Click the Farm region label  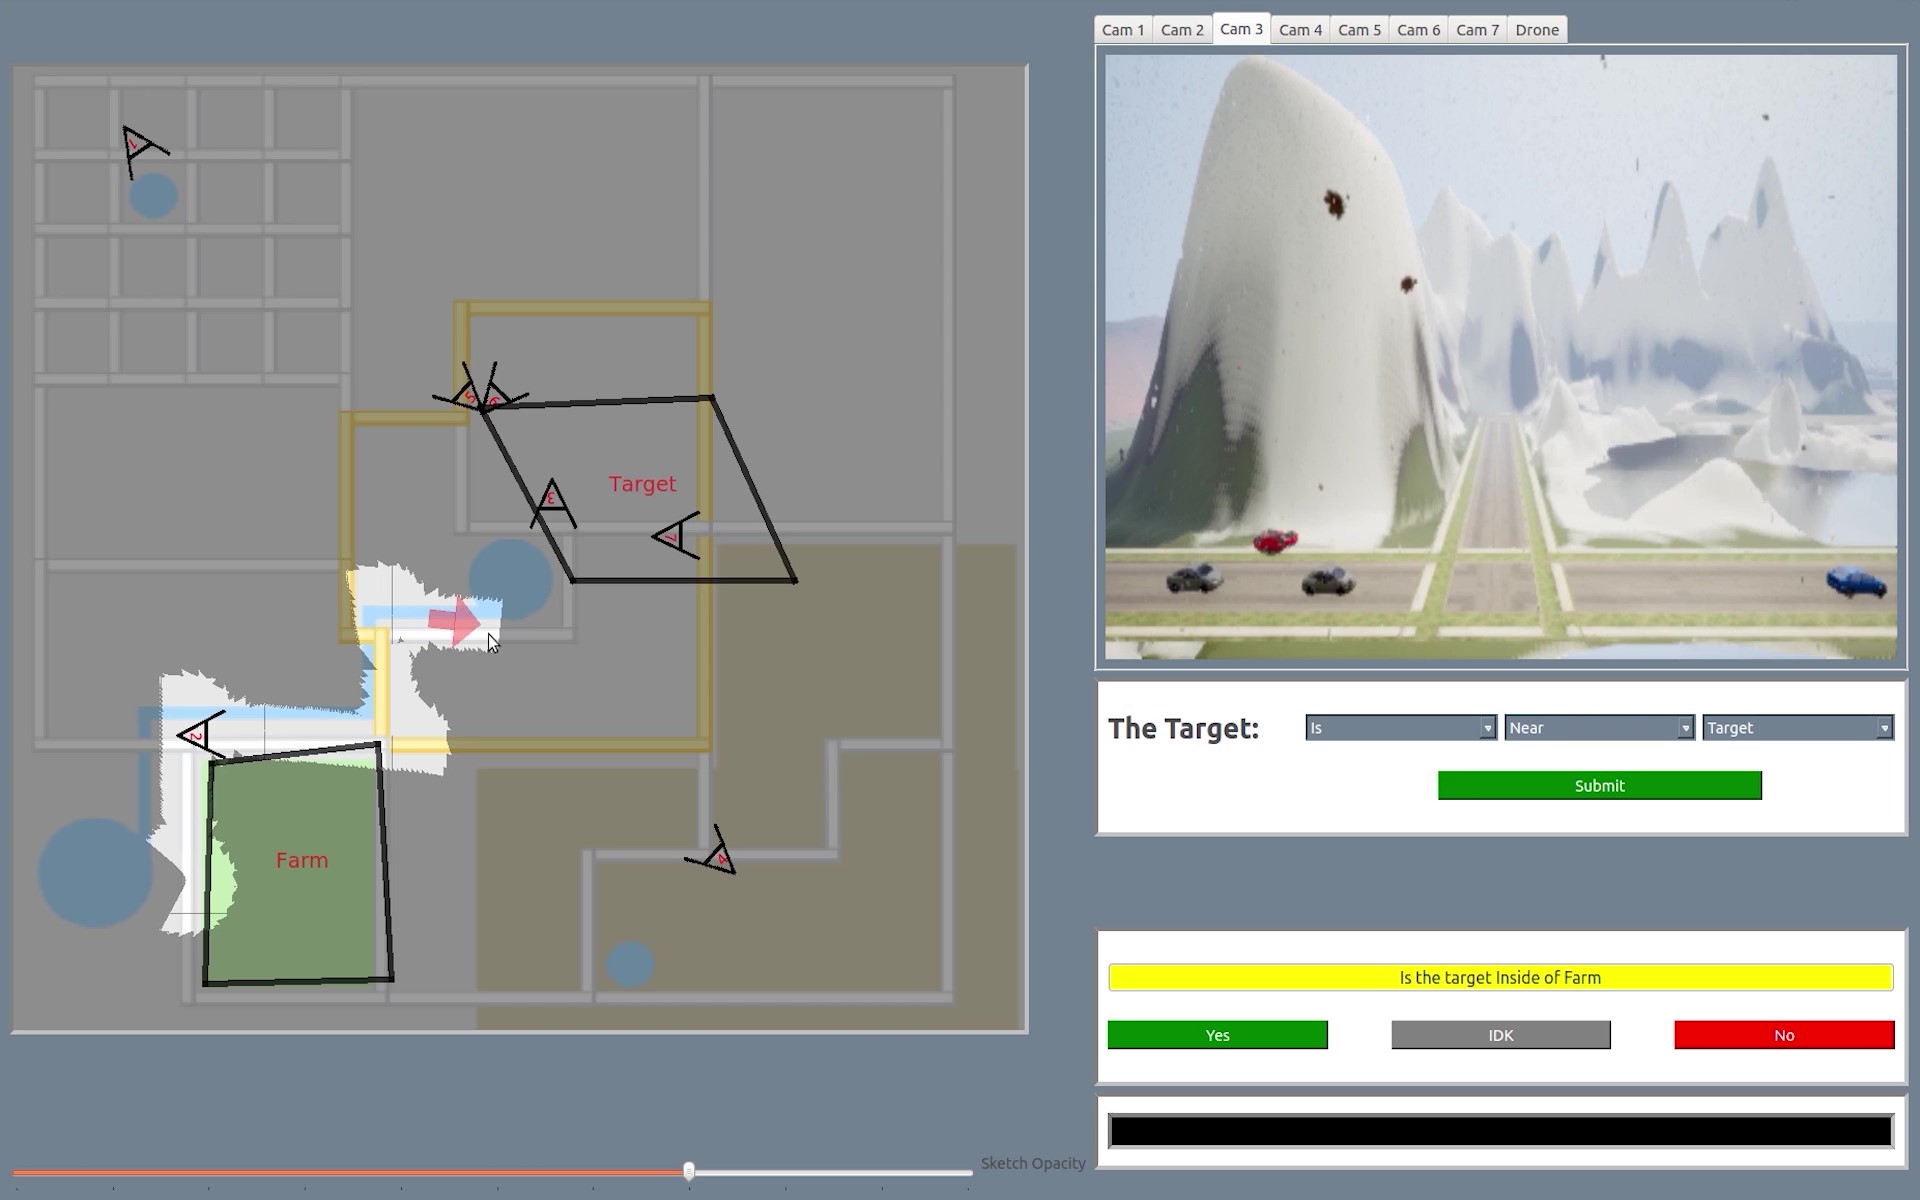(301, 861)
